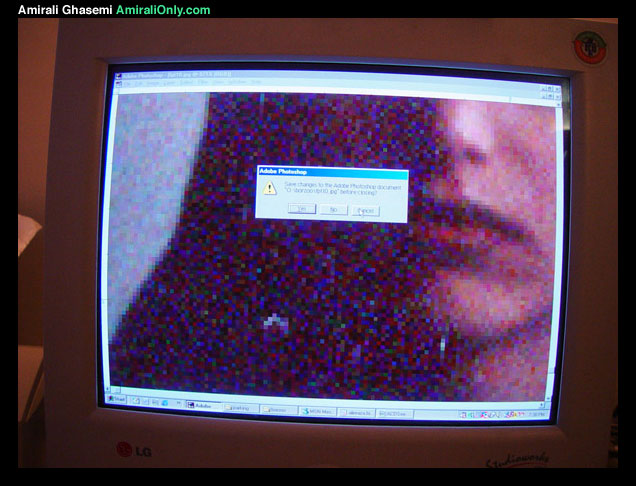This screenshot has width=636, height=486.
Task: Click No in the save dialog
Action: coord(333,209)
